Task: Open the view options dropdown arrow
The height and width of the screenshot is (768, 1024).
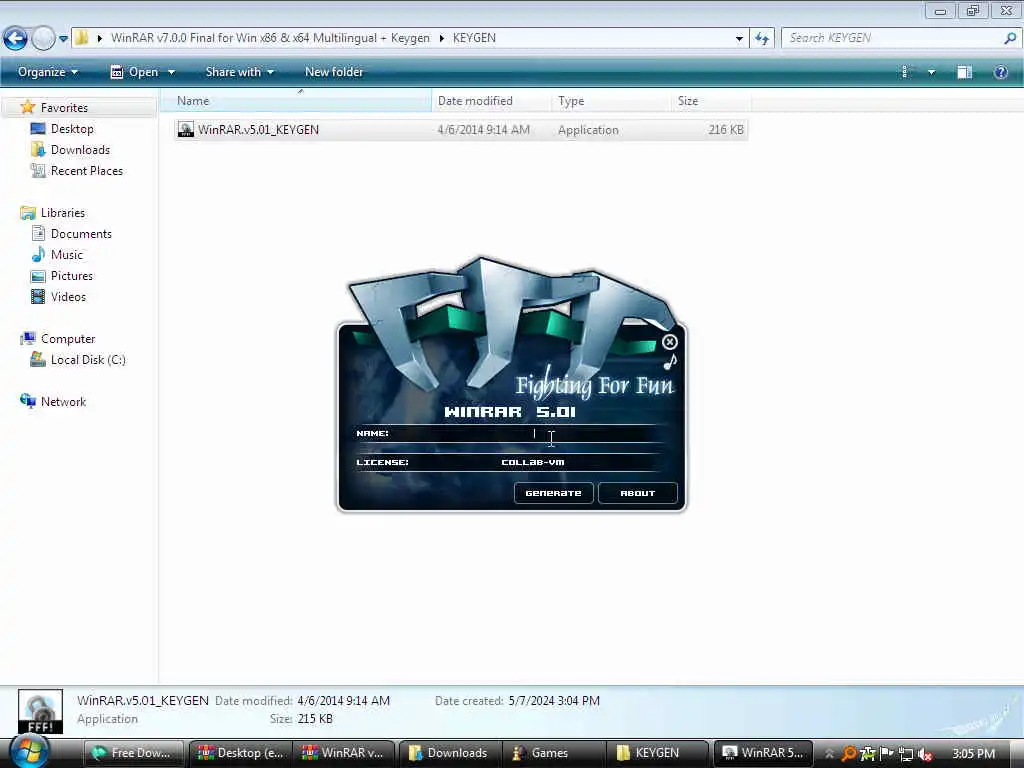Action: click(931, 72)
